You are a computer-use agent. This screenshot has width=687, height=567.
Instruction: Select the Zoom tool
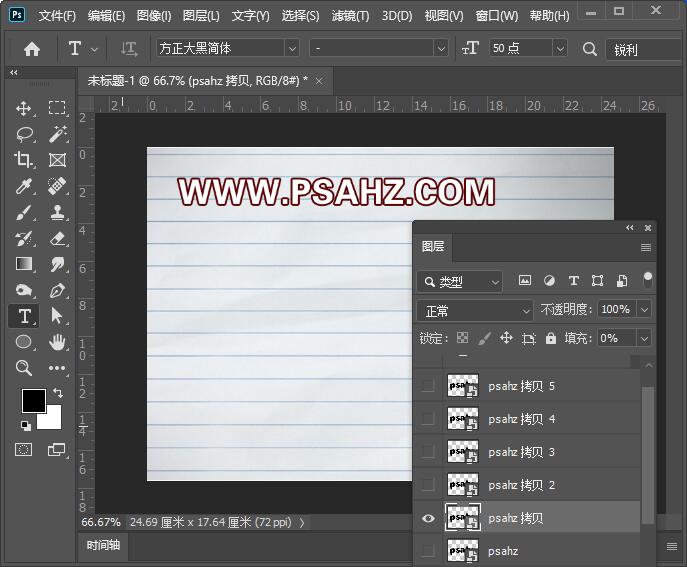(x=24, y=368)
